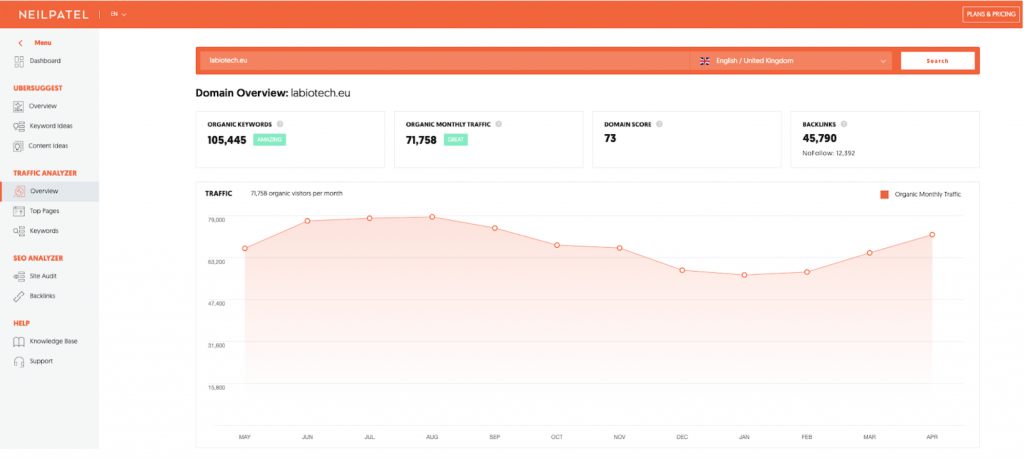Click the NEILPATEL logo
The image size is (1024, 458).
click(x=56, y=14)
